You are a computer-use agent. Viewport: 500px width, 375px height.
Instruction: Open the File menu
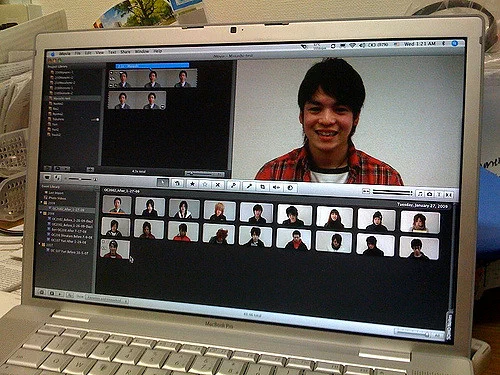(78, 53)
